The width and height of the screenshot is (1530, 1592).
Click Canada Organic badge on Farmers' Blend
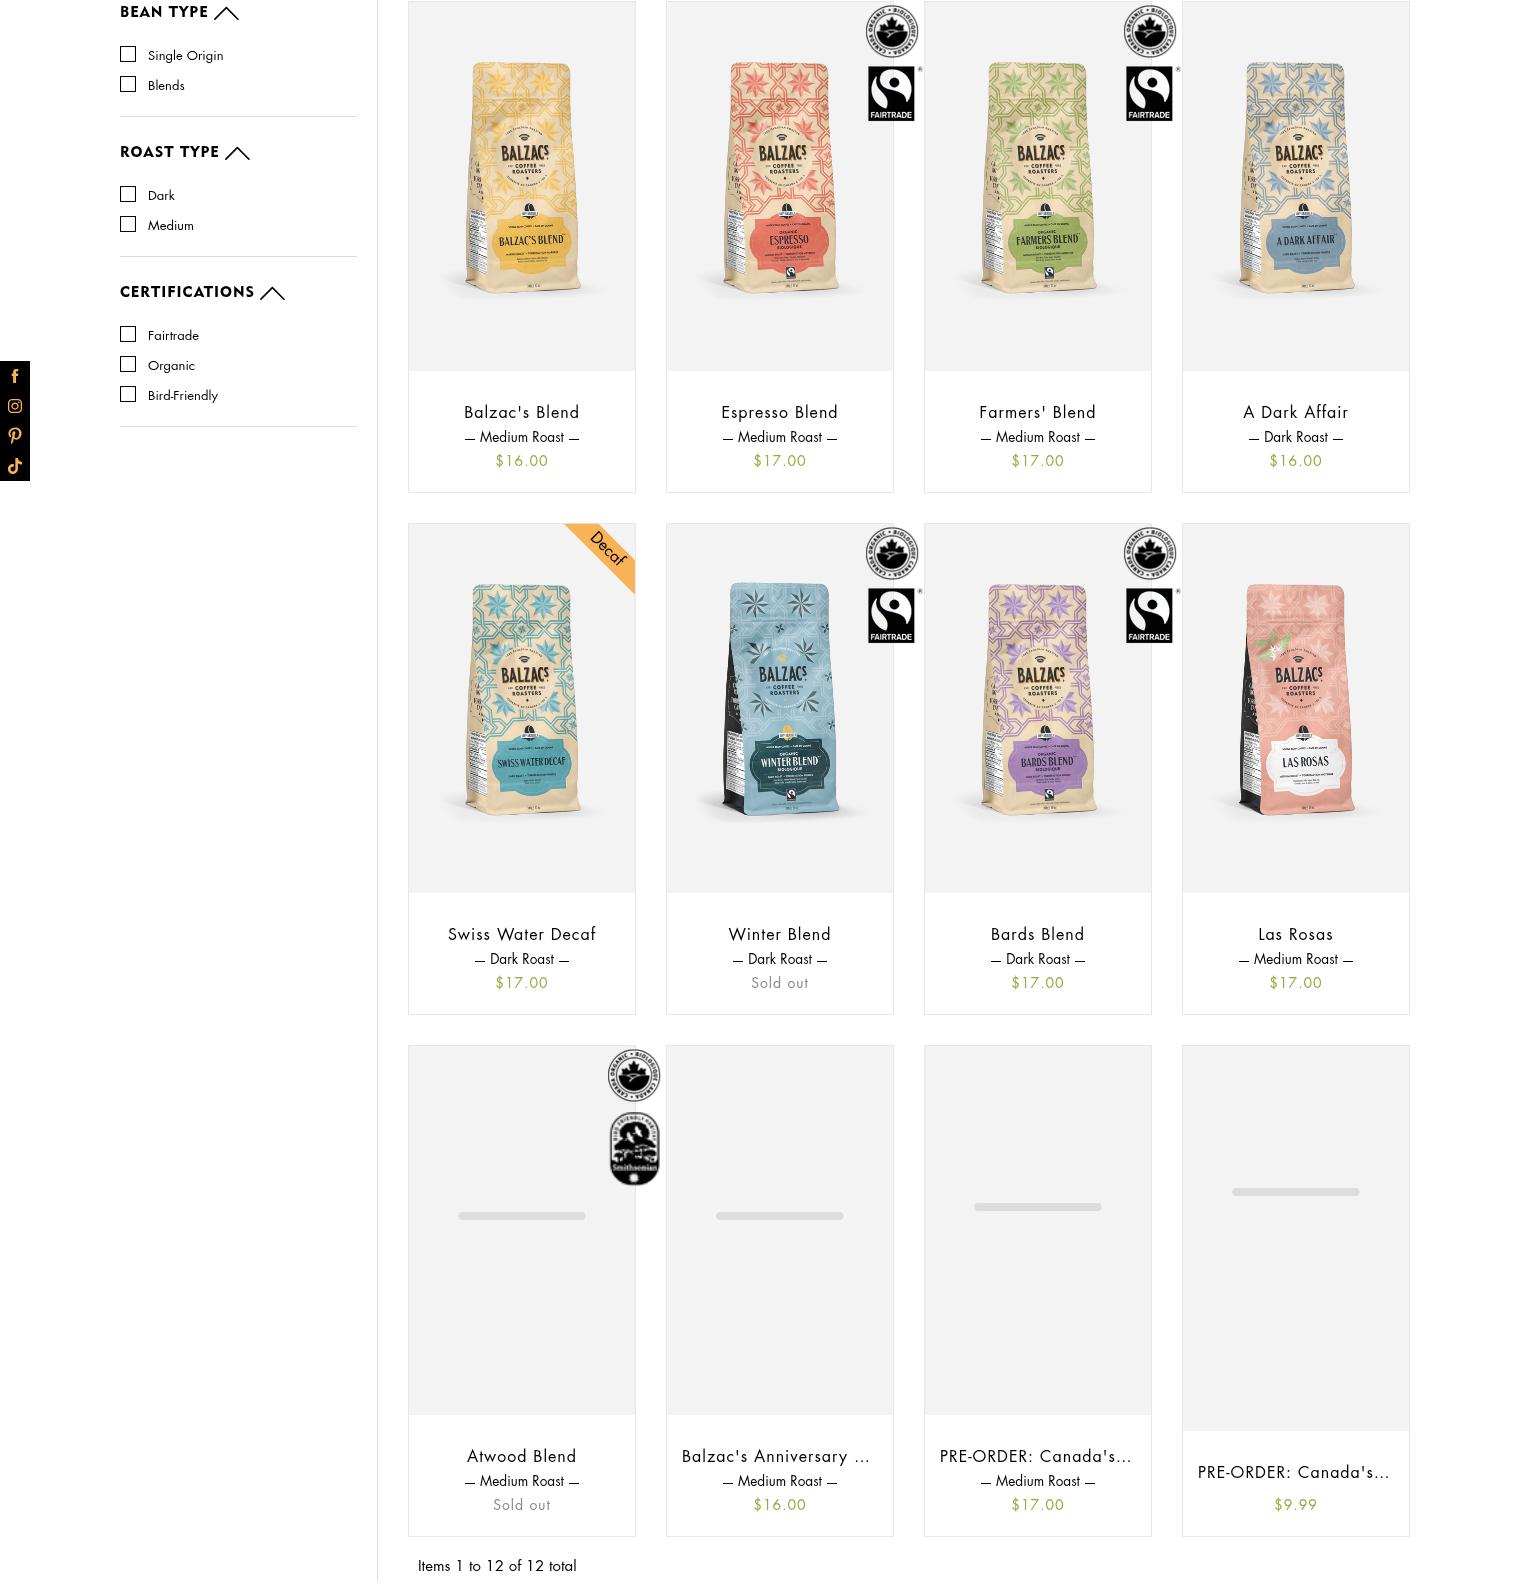(x=1149, y=31)
